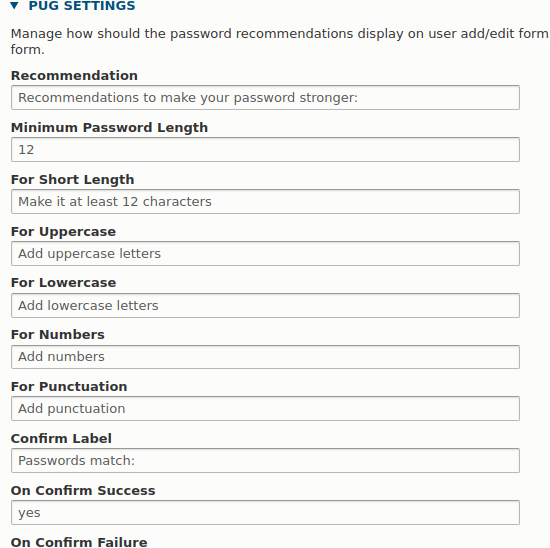The width and height of the screenshot is (550, 548).
Task: Click the For Numbers label
Action: [x=58, y=335]
